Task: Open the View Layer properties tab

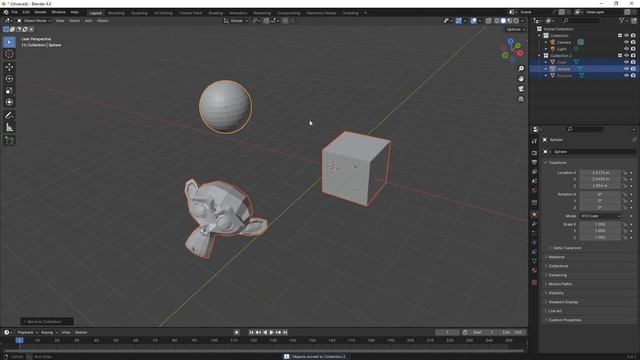Action: [x=534, y=172]
